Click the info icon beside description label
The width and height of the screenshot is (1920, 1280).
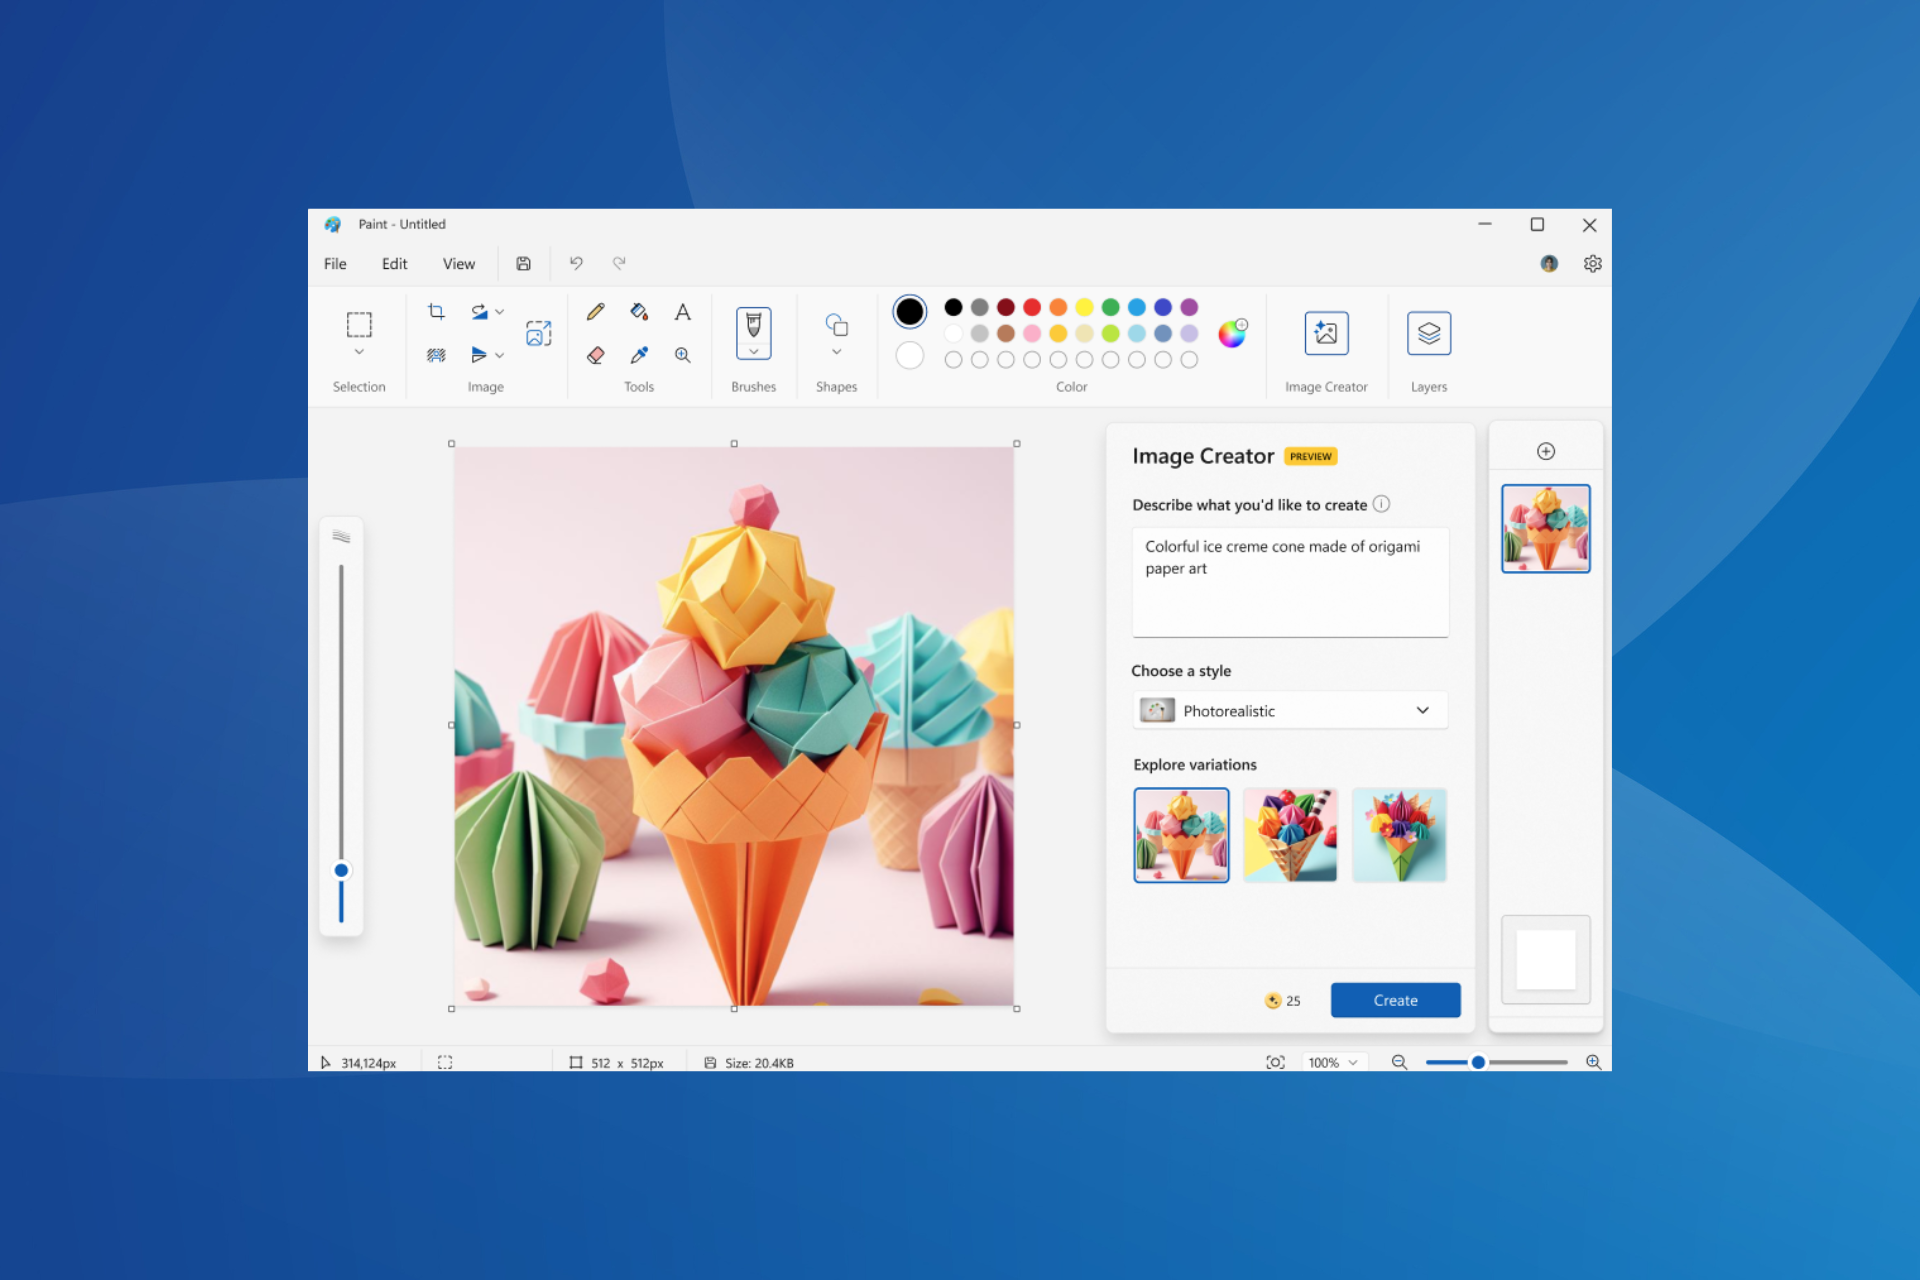click(x=1381, y=504)
